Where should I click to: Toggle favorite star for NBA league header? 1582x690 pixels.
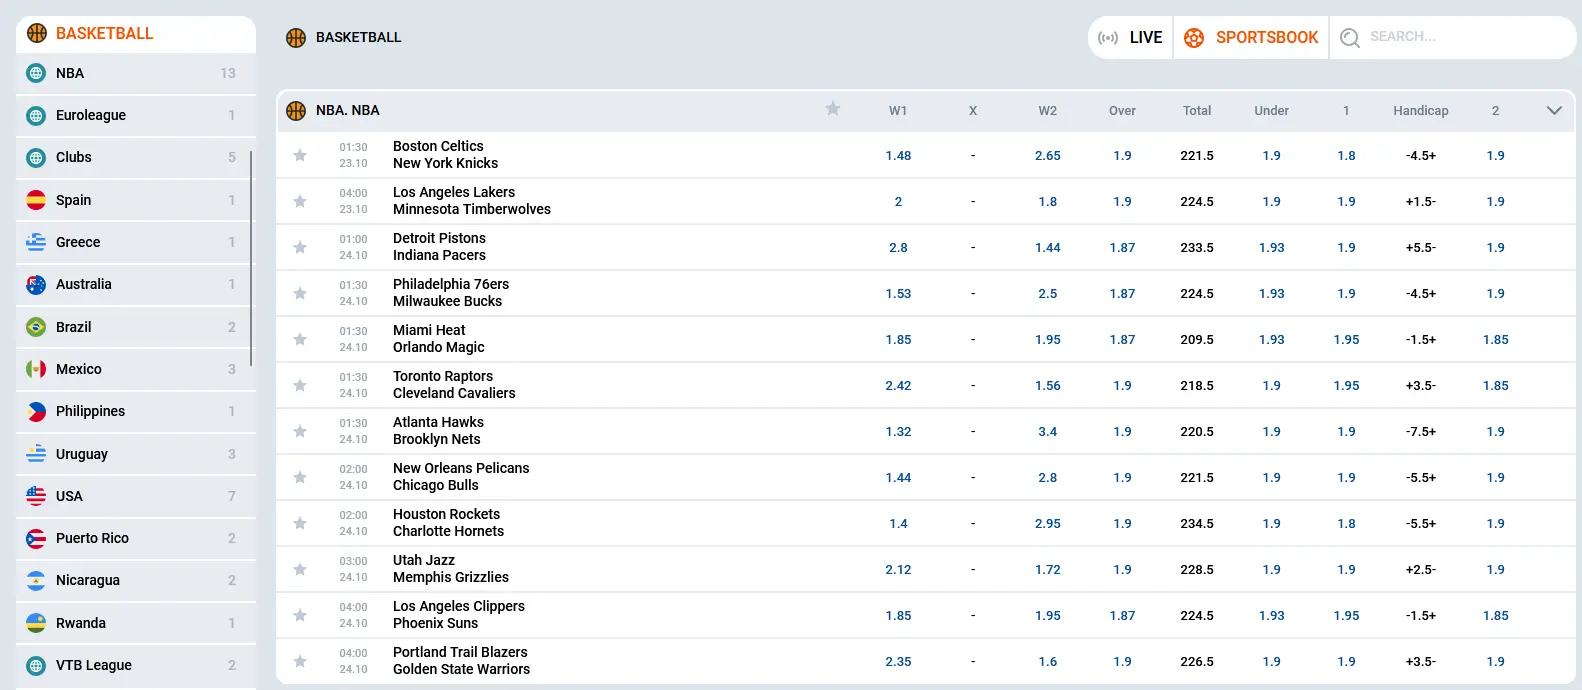pyautogui.click(x=832, y=109)
